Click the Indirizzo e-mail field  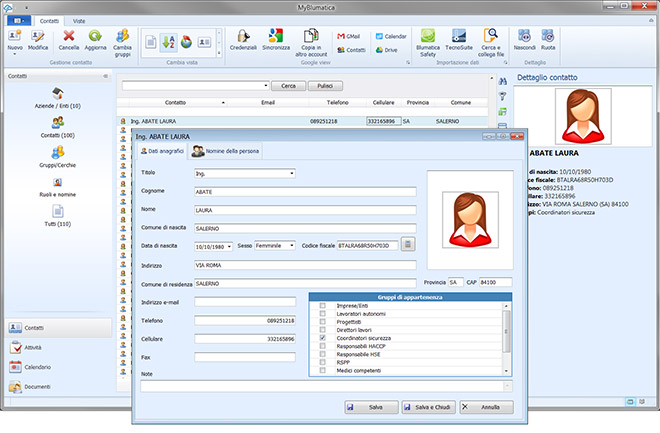click(245, 302)
